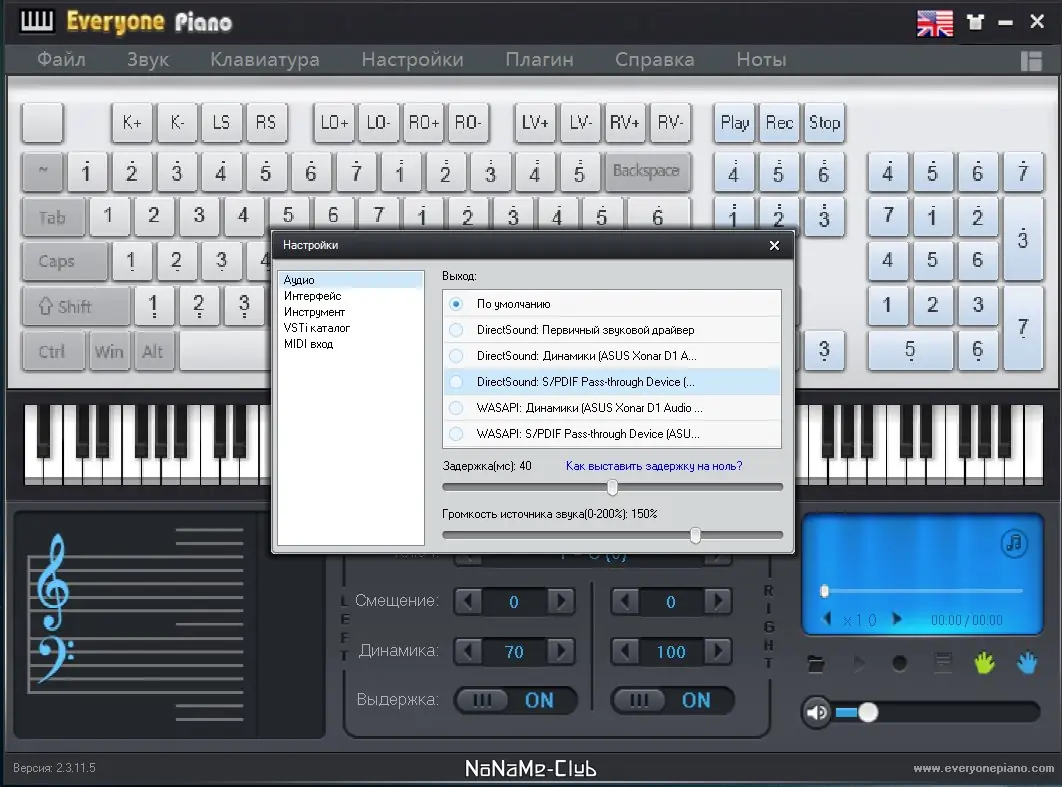The image size is (1062, 787).
Task: Adjust the Задержка latency slider handle
Action: click(x=612, y=487)
